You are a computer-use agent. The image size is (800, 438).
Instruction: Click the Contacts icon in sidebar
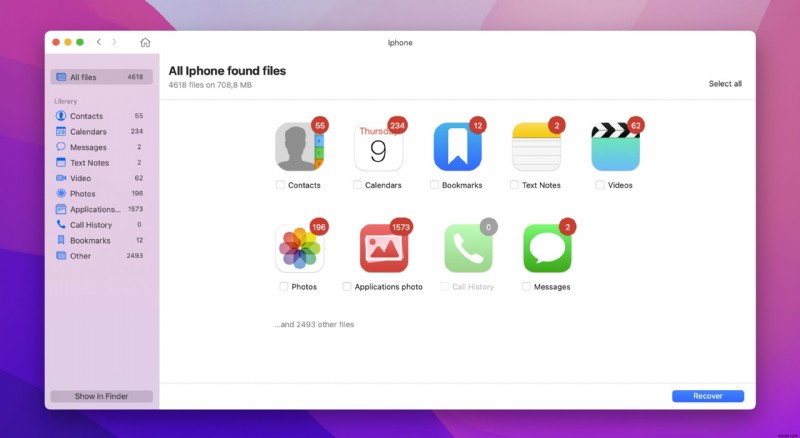point(61,116)
